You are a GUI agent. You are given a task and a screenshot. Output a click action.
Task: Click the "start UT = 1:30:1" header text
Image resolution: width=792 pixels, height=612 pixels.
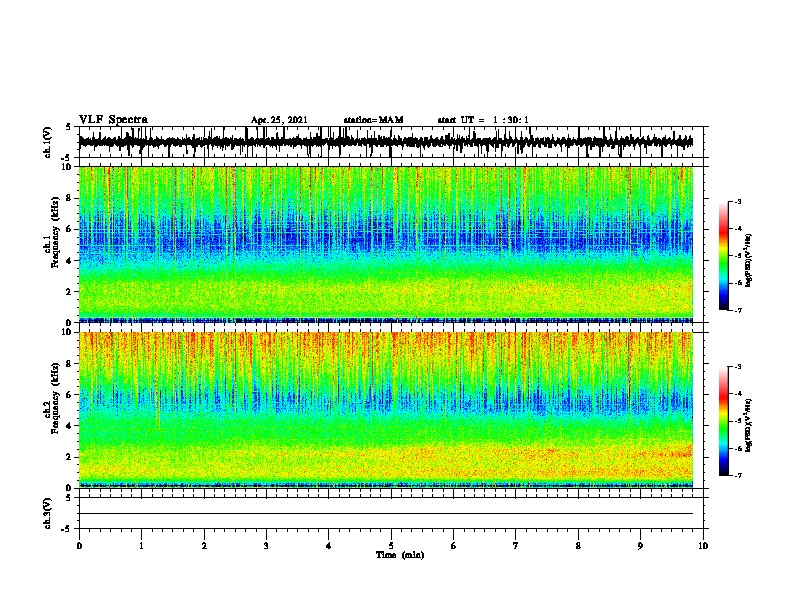click(x=483, y=120)
